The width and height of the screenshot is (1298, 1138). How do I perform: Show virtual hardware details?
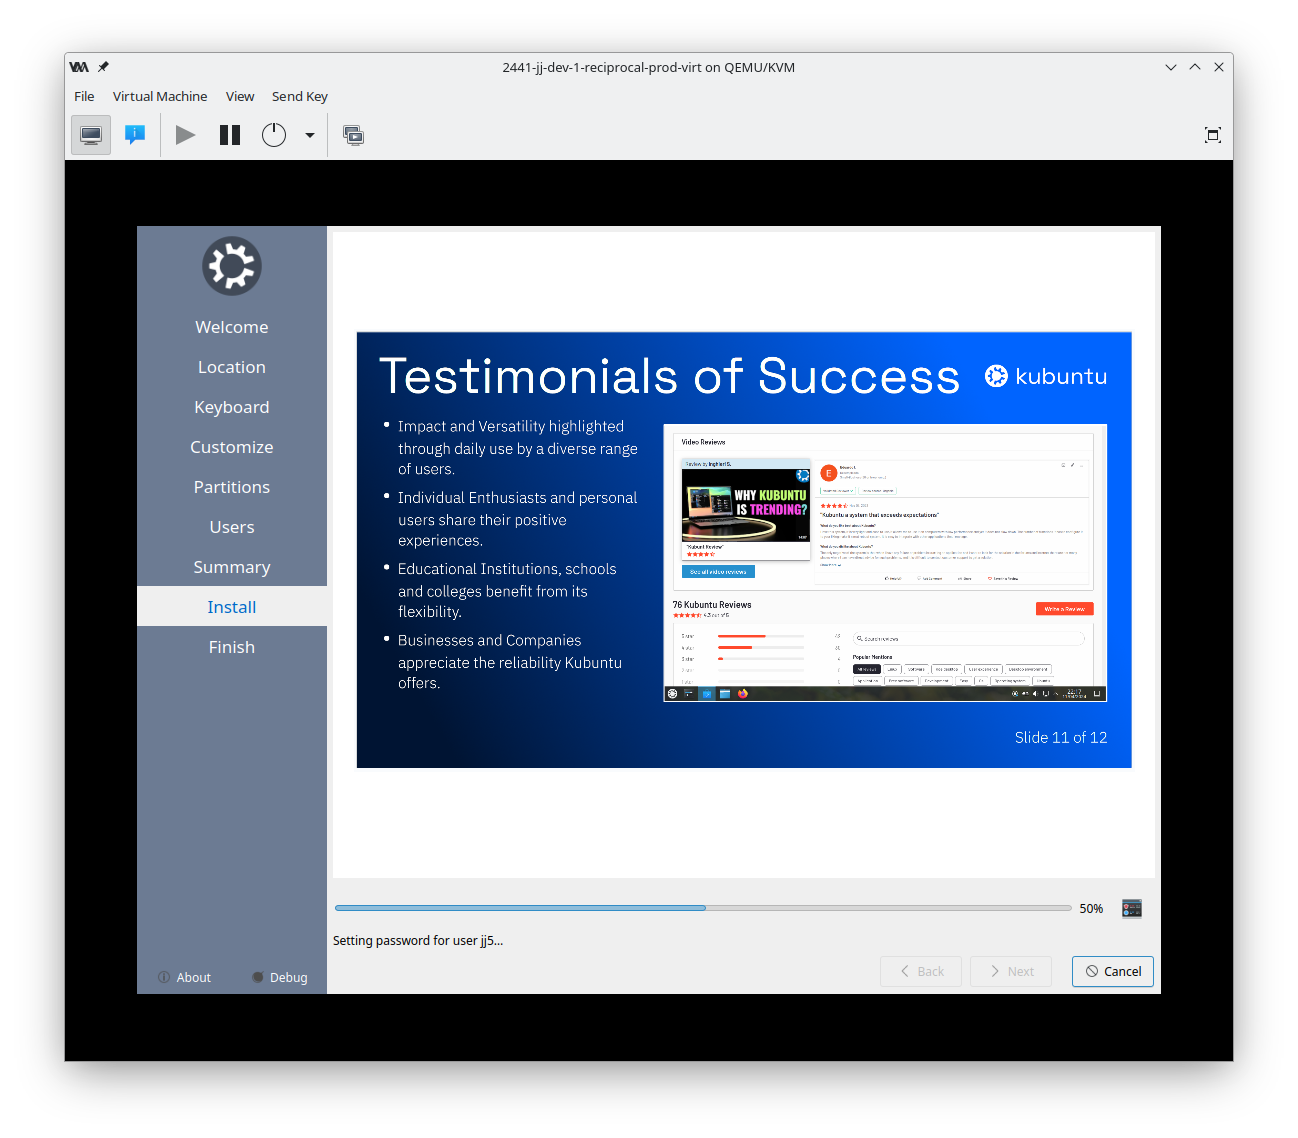coord(135,135)
